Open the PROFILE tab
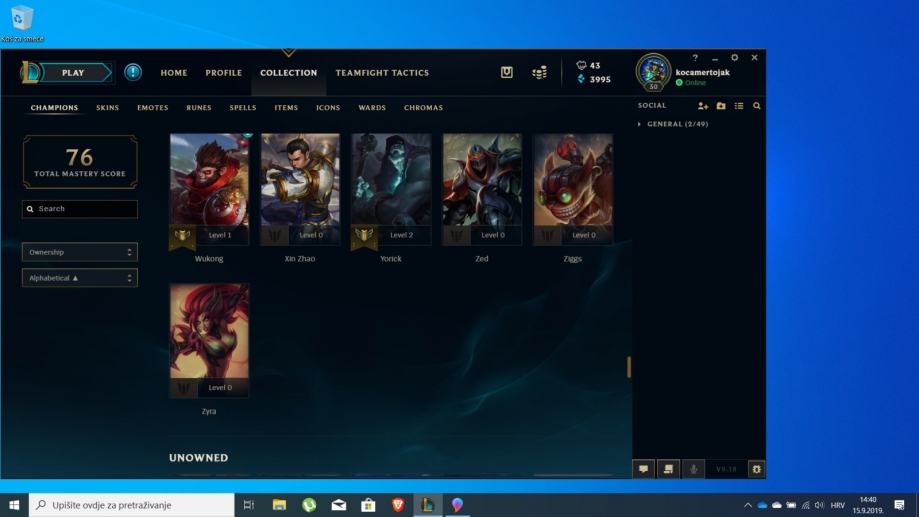 coord(223,73)
